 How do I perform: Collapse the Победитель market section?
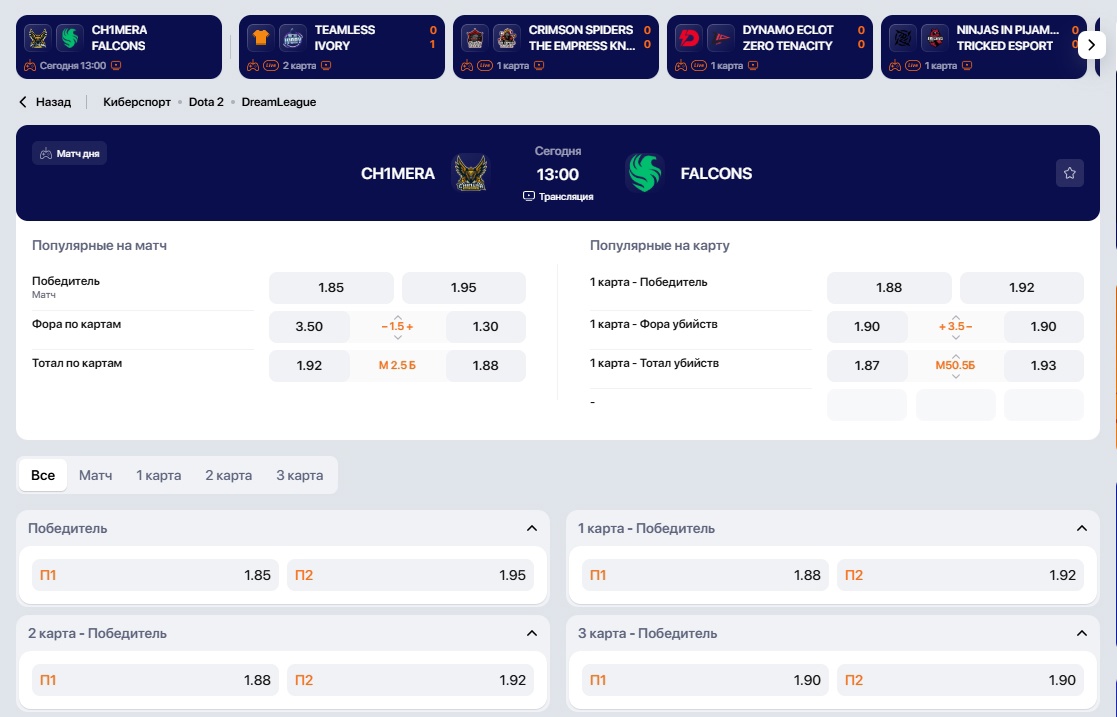[x=531, y=528]
